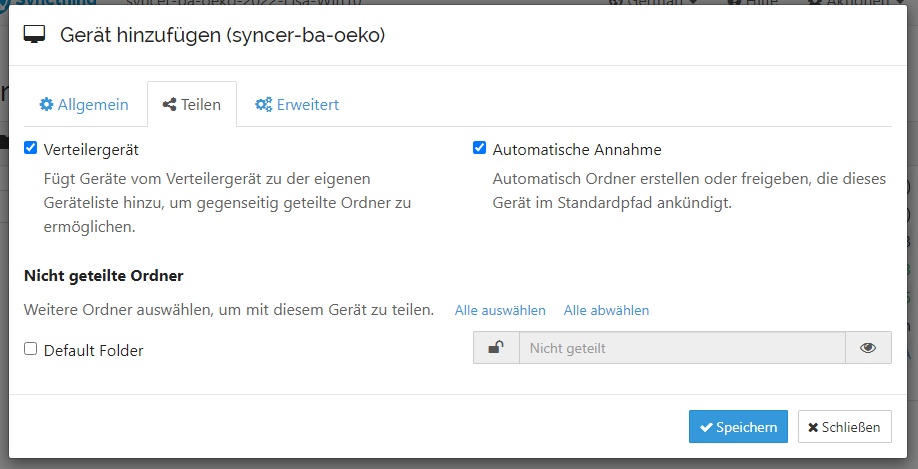Click the X icon on the Schließen button

[x=813, y=428]
